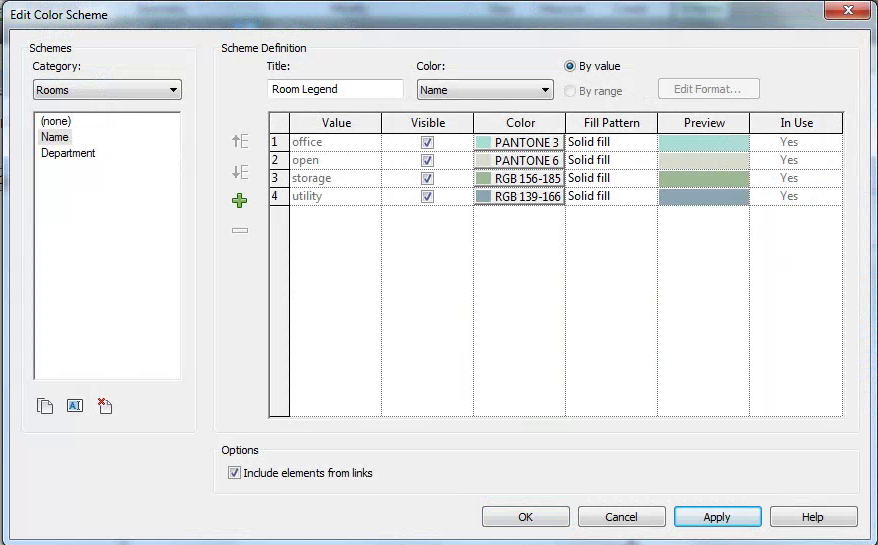Move row down with the down-arrow icon
Screen dimensions: 878x545
240,172
